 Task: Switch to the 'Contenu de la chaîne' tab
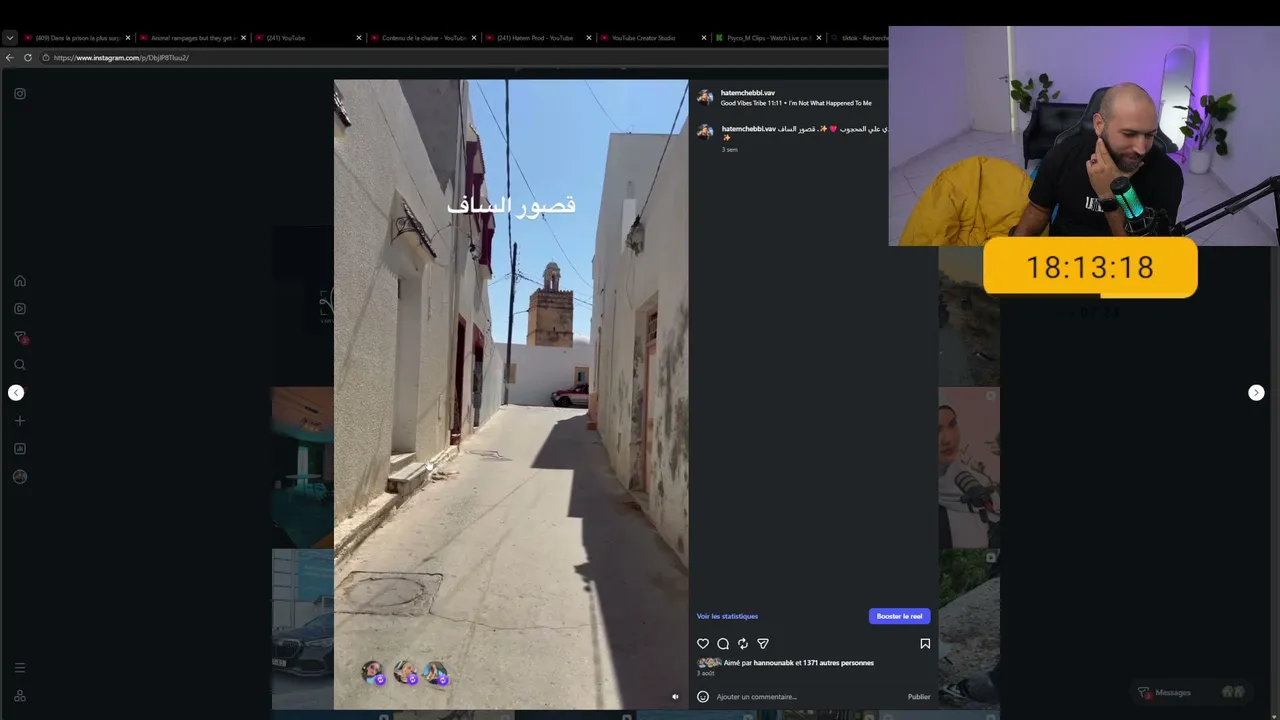424,38
